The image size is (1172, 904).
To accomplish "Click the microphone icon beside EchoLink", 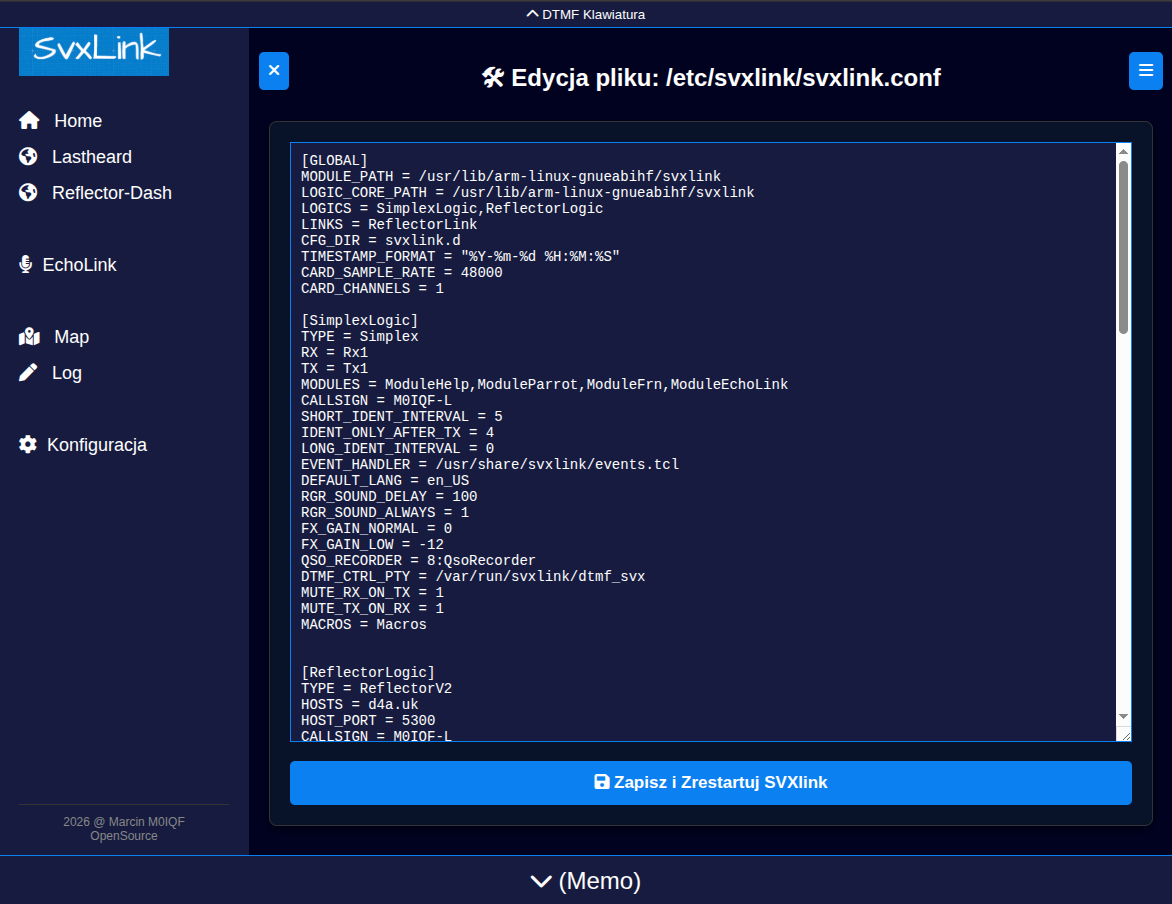I will click(x=26, y=265).
